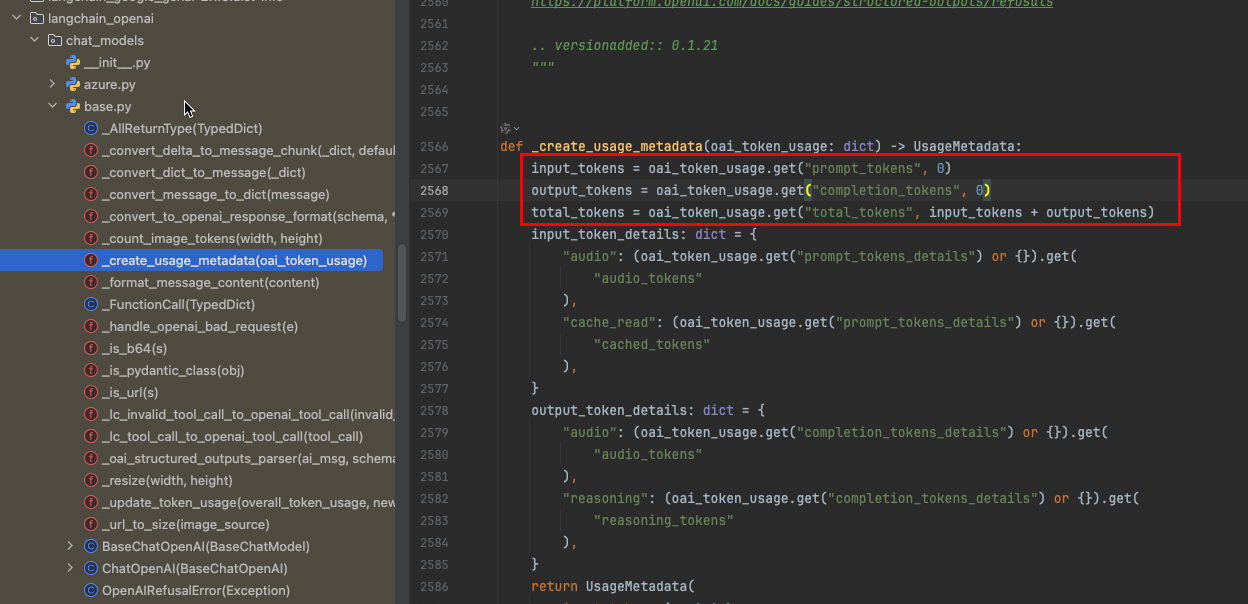Click the class icon of _AllReturnType

[x=91, y=128]
